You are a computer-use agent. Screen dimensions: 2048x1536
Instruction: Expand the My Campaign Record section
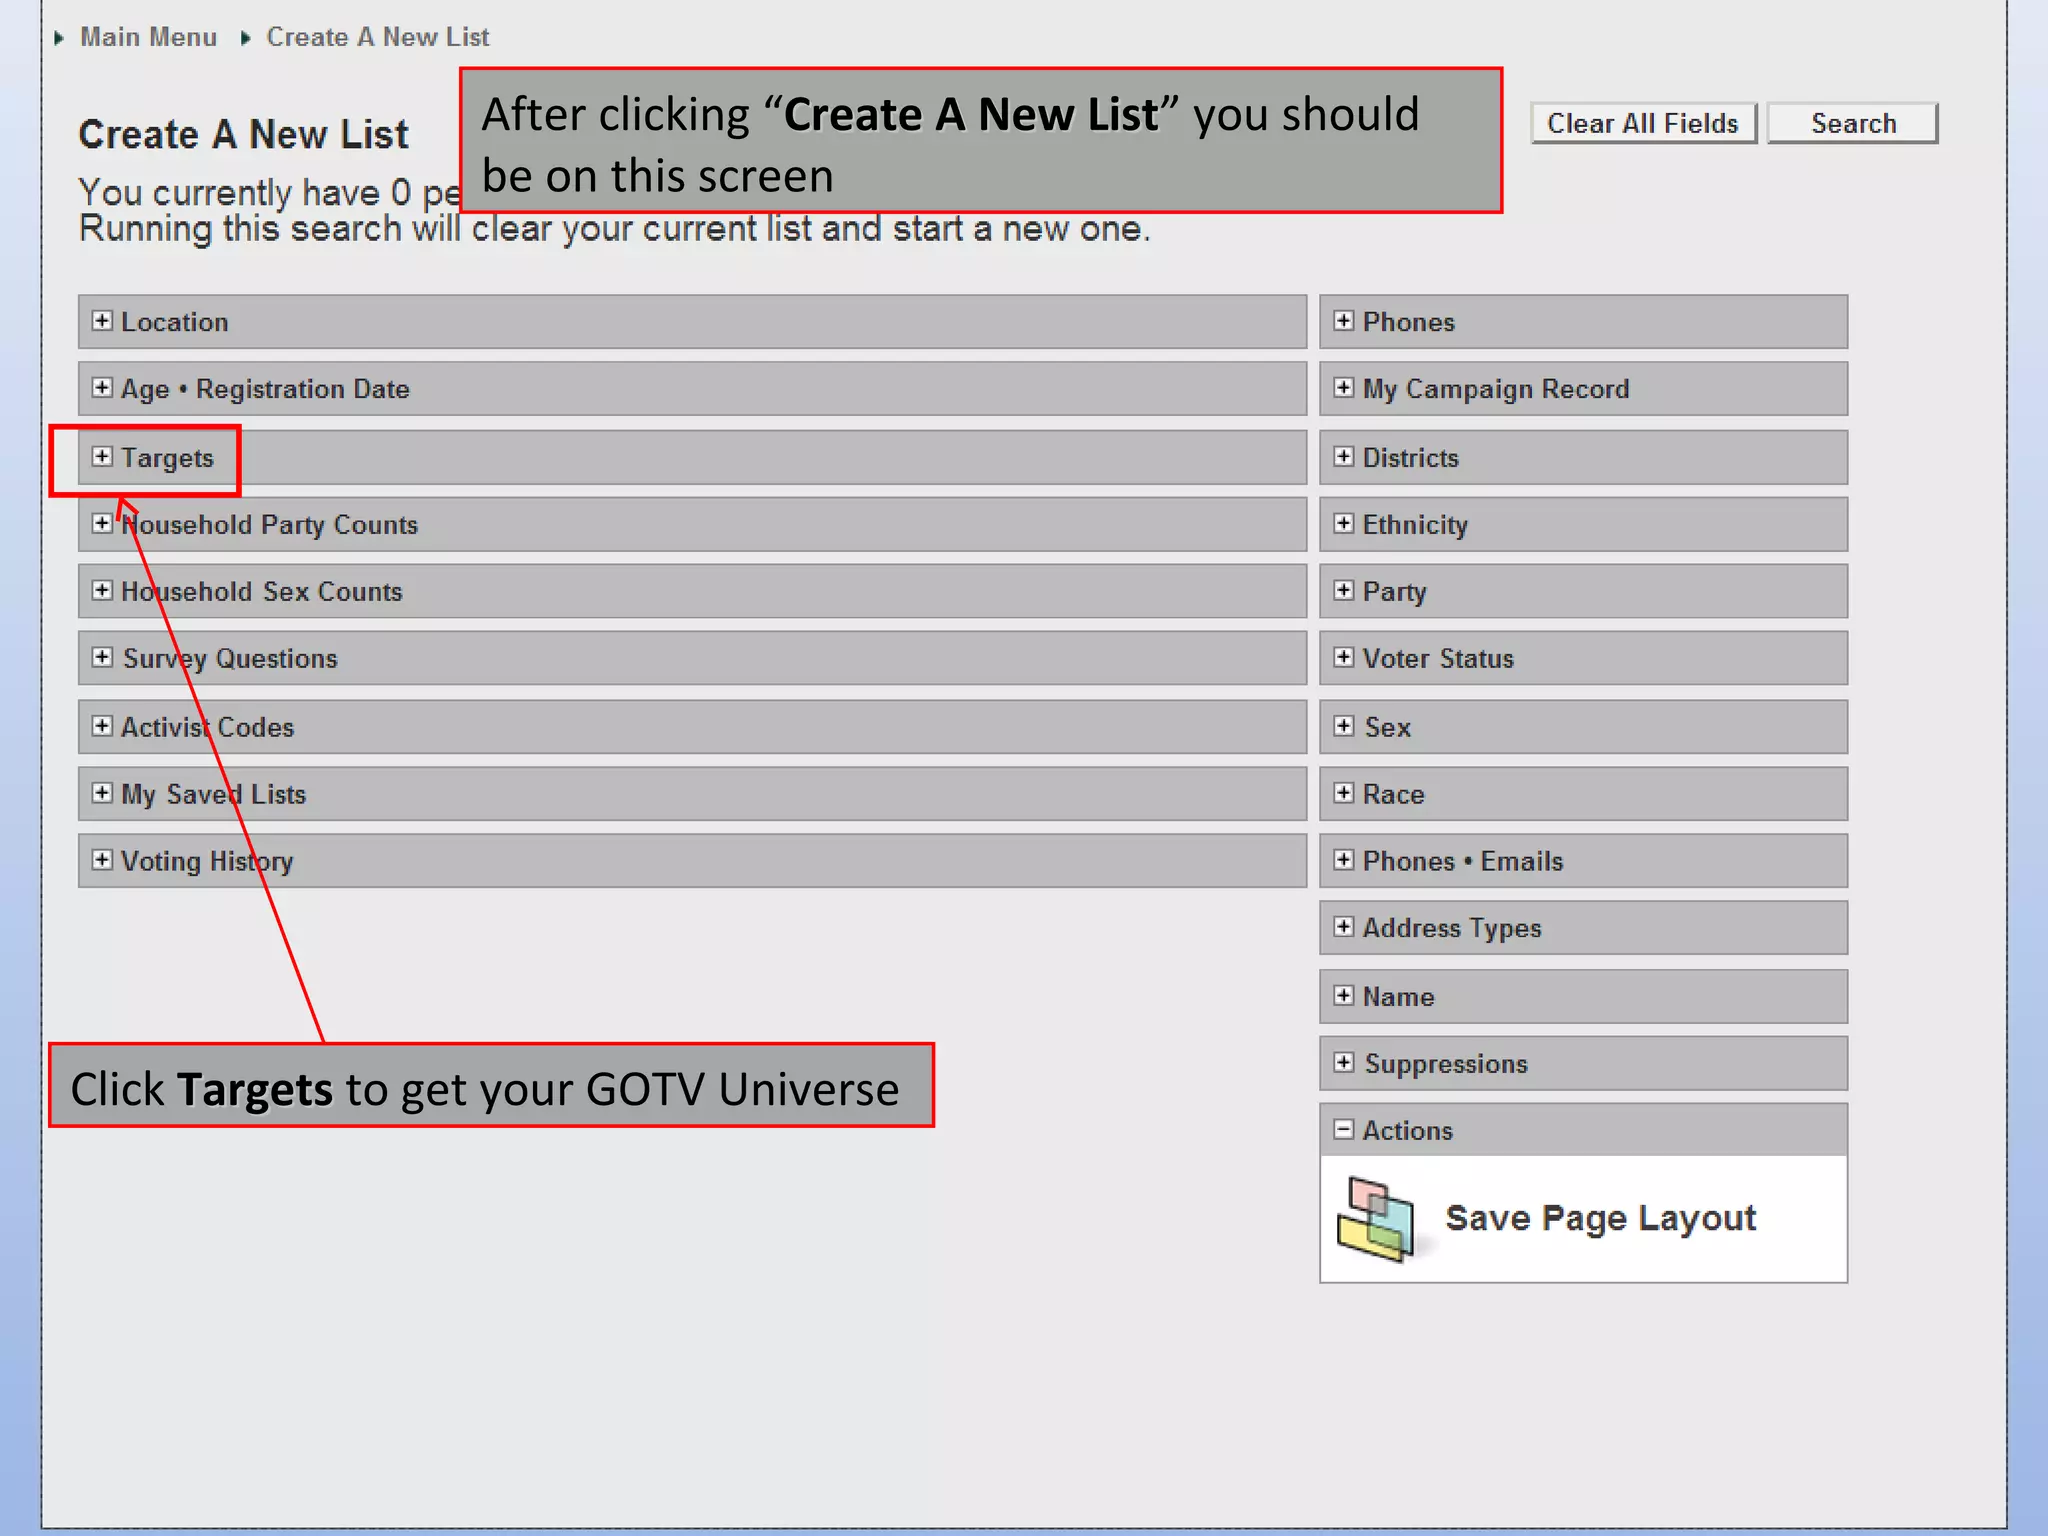(1344, 388)
